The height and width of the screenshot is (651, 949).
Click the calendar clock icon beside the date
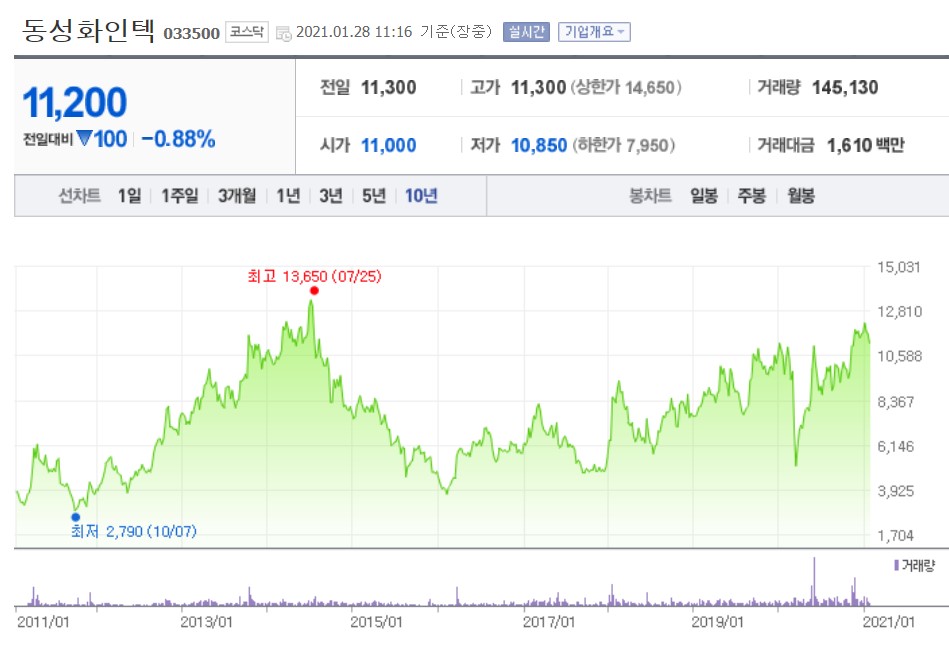283,33
